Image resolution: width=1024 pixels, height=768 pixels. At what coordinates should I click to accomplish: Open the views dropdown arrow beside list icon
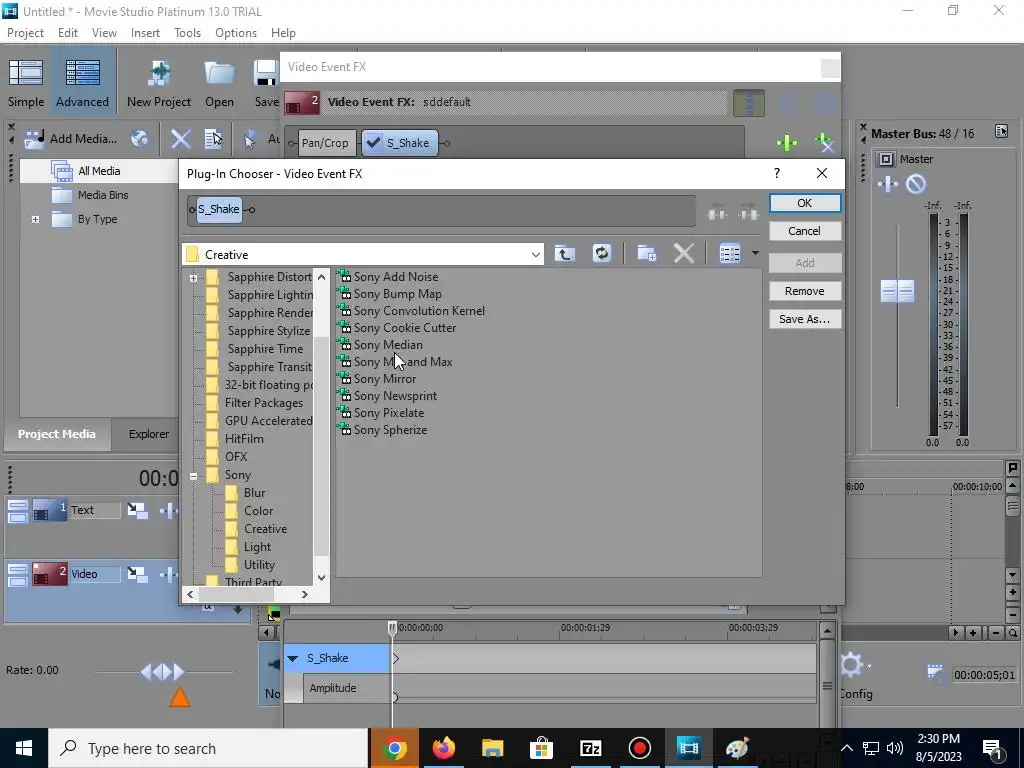point(755,253)
